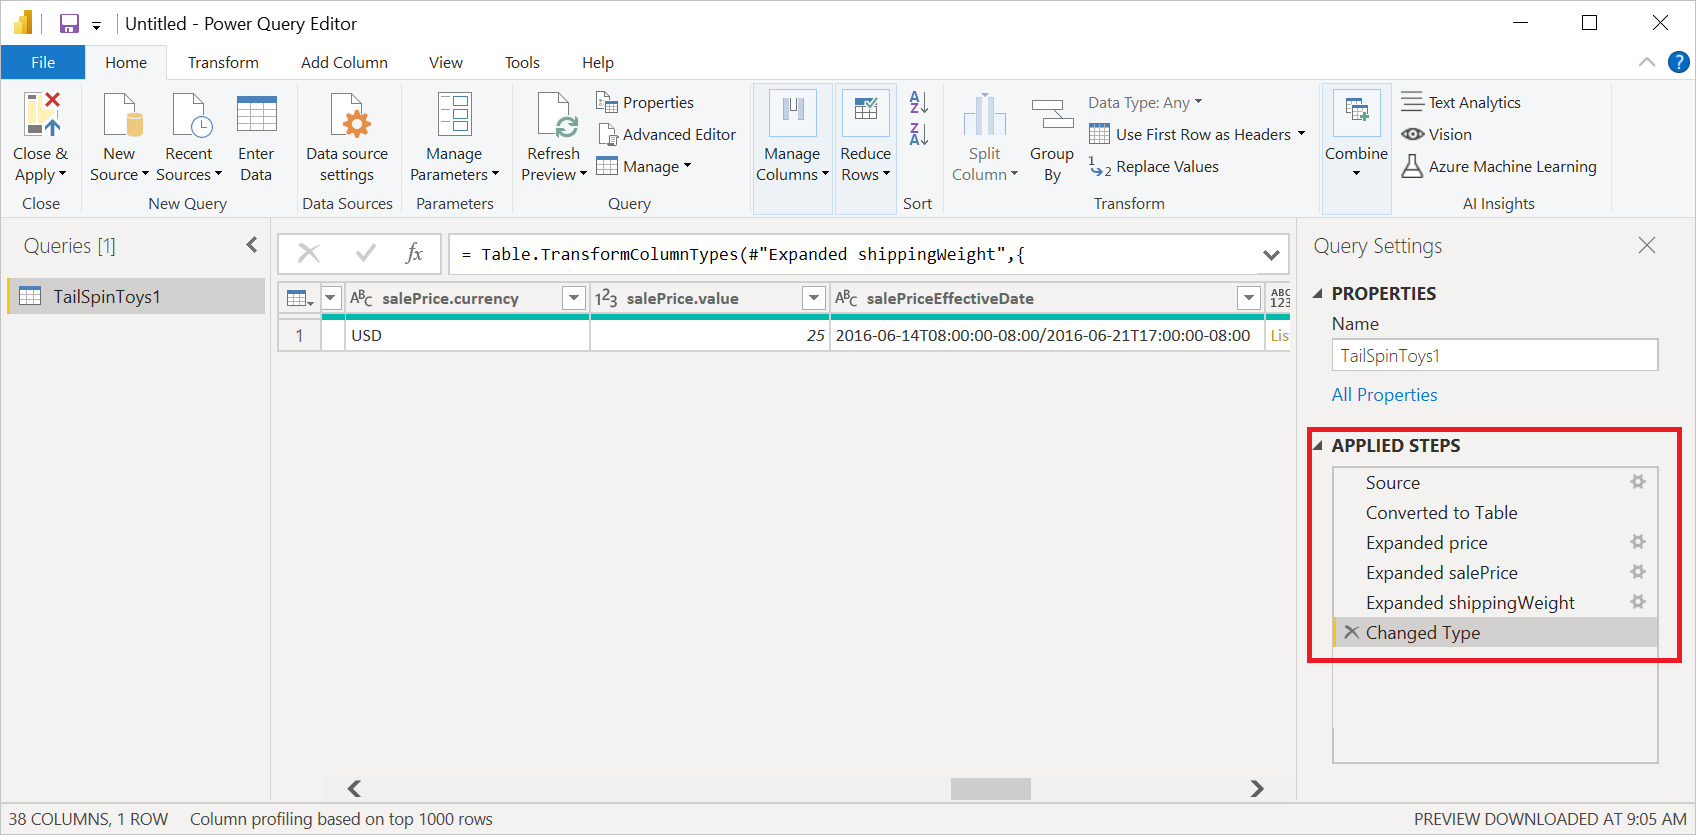Open the Help question mark icon
Screen dimensions: 1696x835
(x=1679, y=62)
